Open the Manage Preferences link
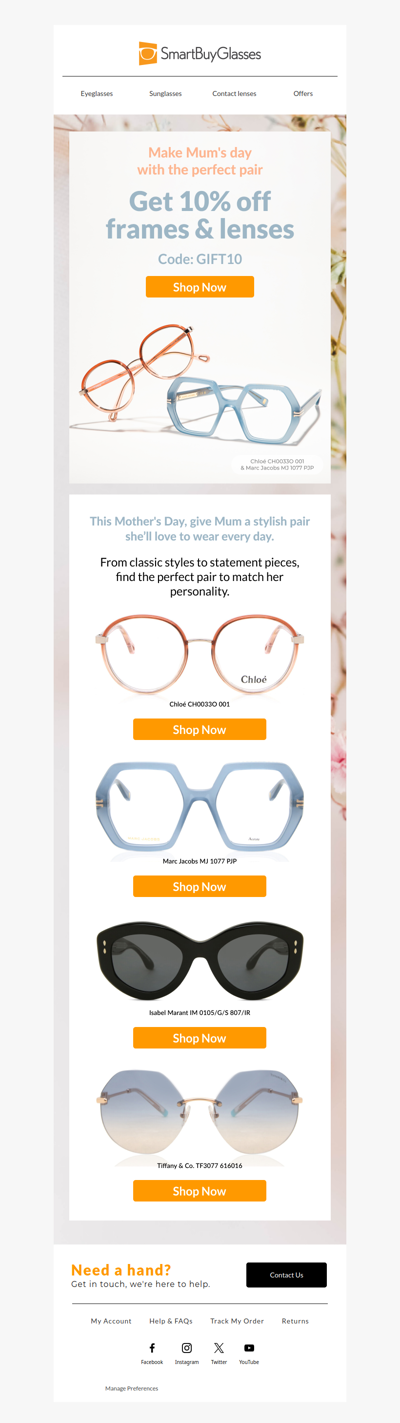Viewport: 400px width, 1423px height. 132,1388
